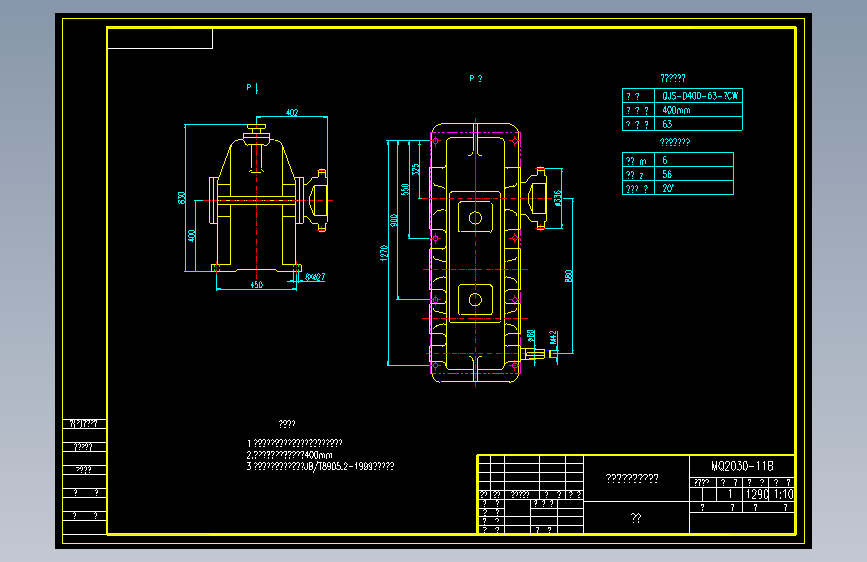Image resolution: width=867 pixels, height=562 pixels.
Task: Click the module value 6 in gear table
Action: 665,160
